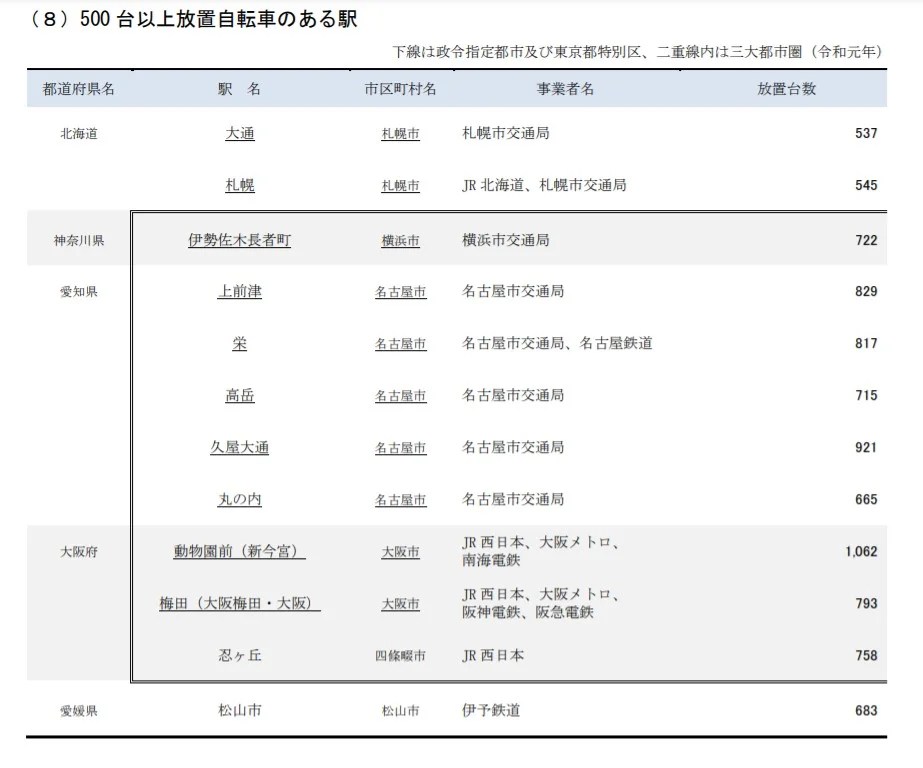The height and width of the screenshot is (768, 923).
Task: Click the operator '名古屋市交通局、名古屋鉄道'
Action: [557, 343]
